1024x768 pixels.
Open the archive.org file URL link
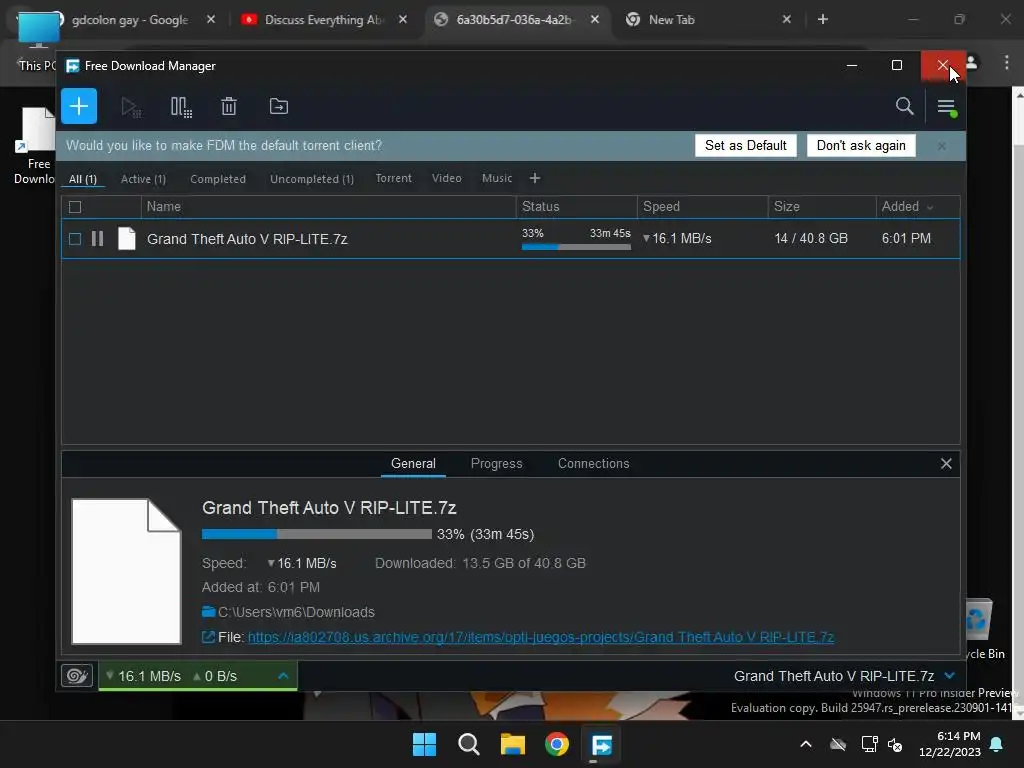541,637
